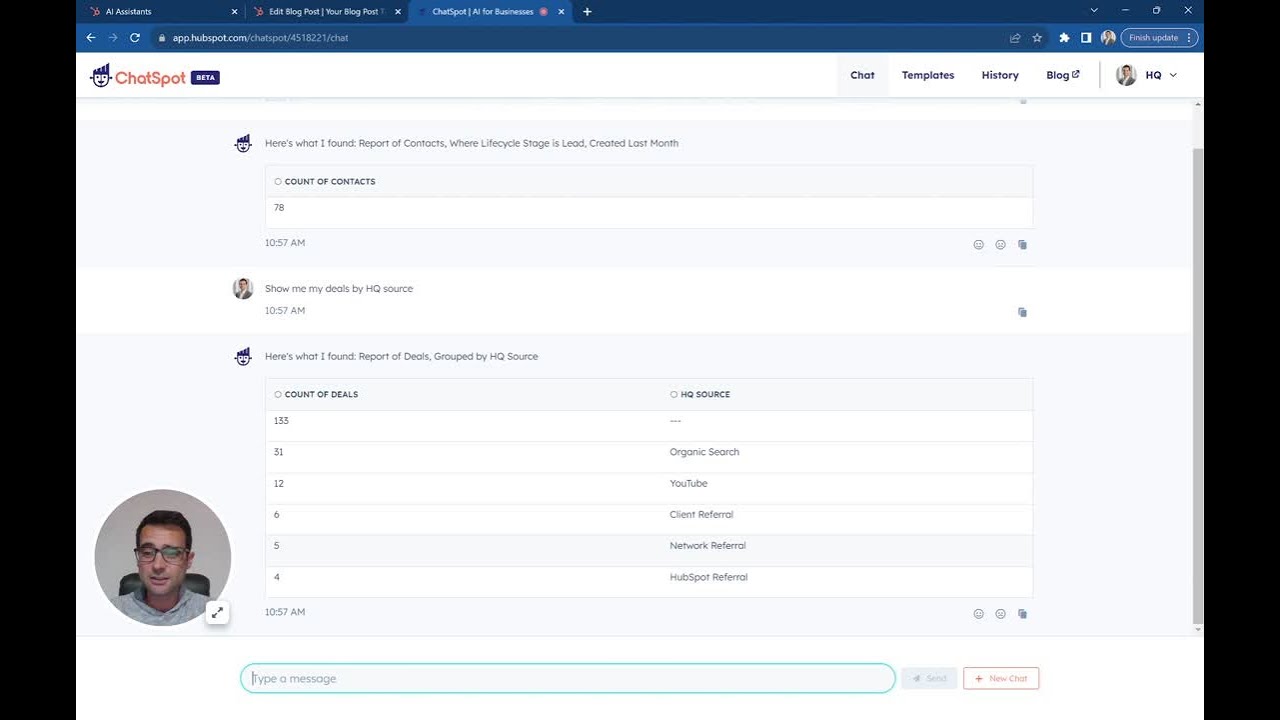Switch to the Edit Blog Post browser tab
Viewport: 1280px width, 720px height.
tap(325, 12)
